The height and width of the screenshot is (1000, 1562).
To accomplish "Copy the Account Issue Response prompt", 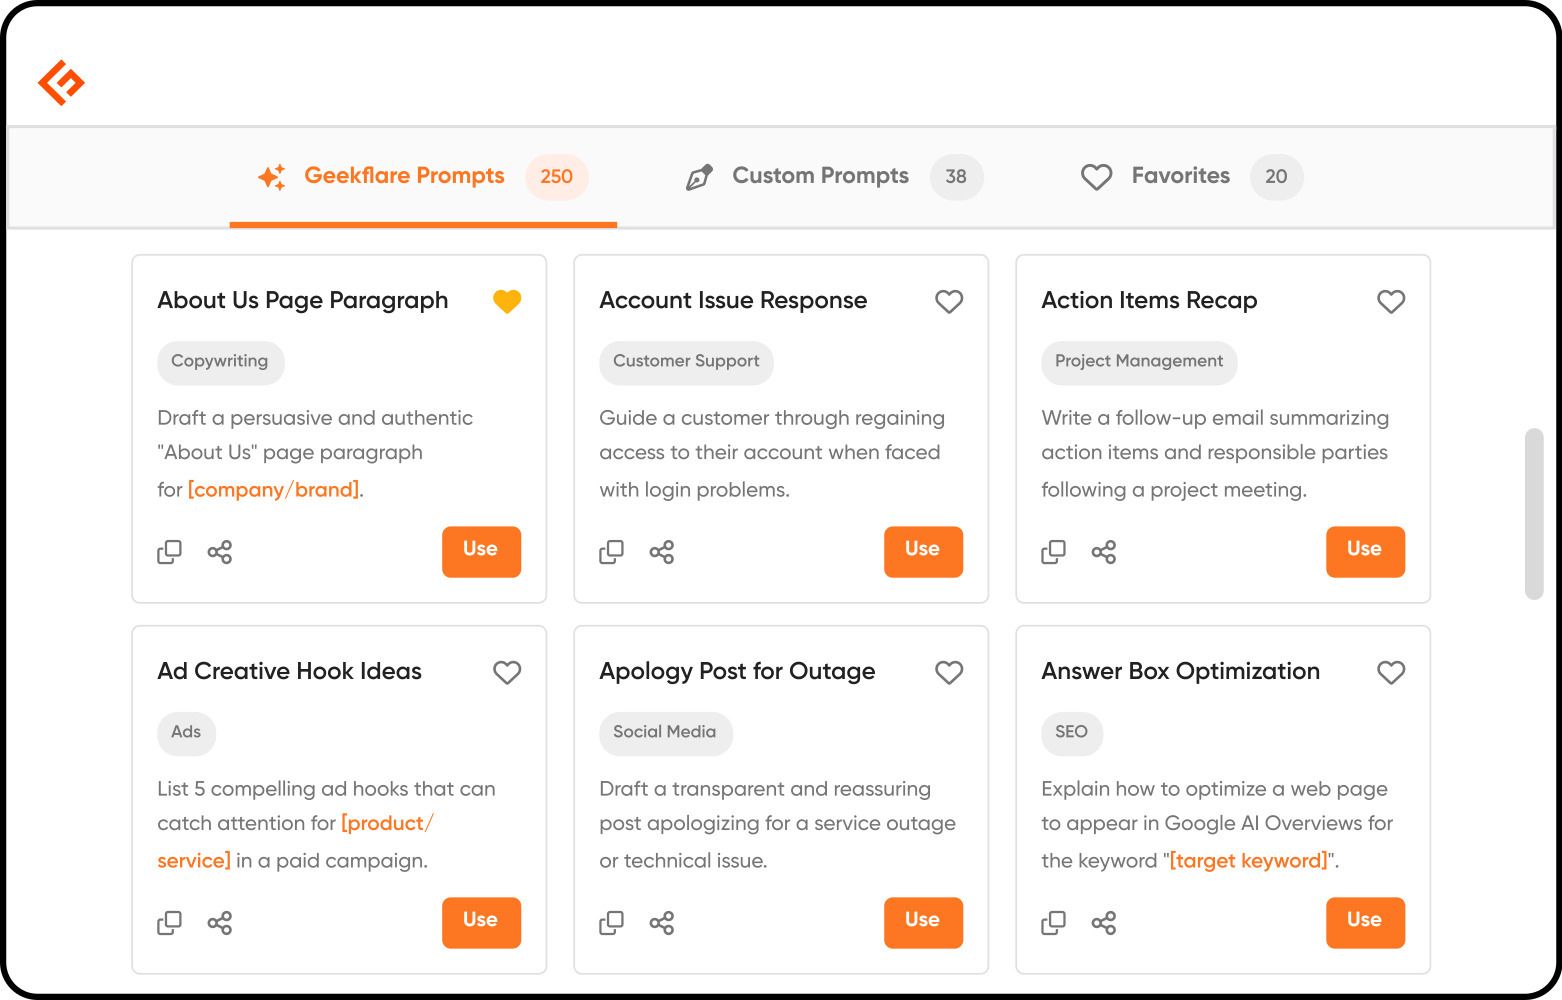I will click(x=612, y=552).
